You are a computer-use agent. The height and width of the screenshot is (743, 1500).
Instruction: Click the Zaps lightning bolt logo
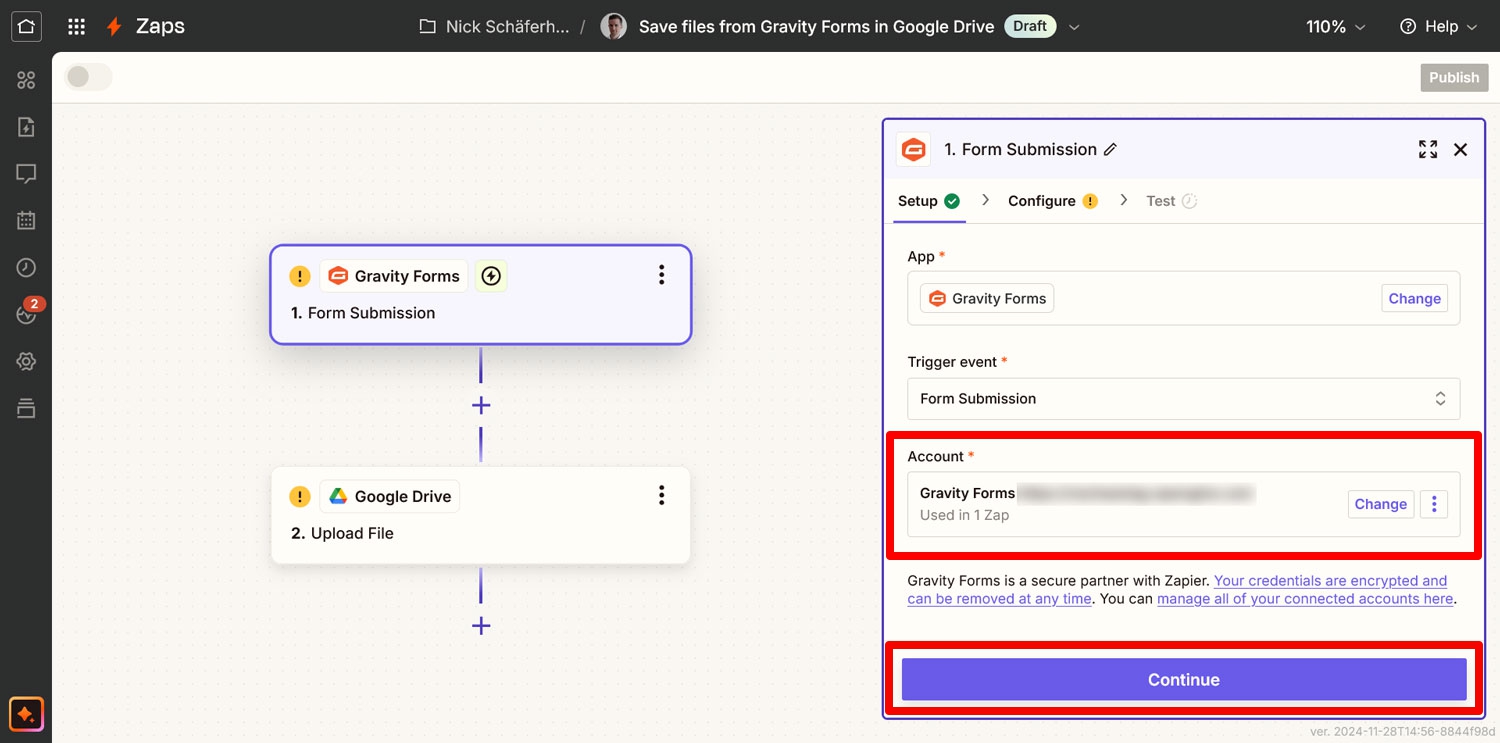(x=115, y=27)
